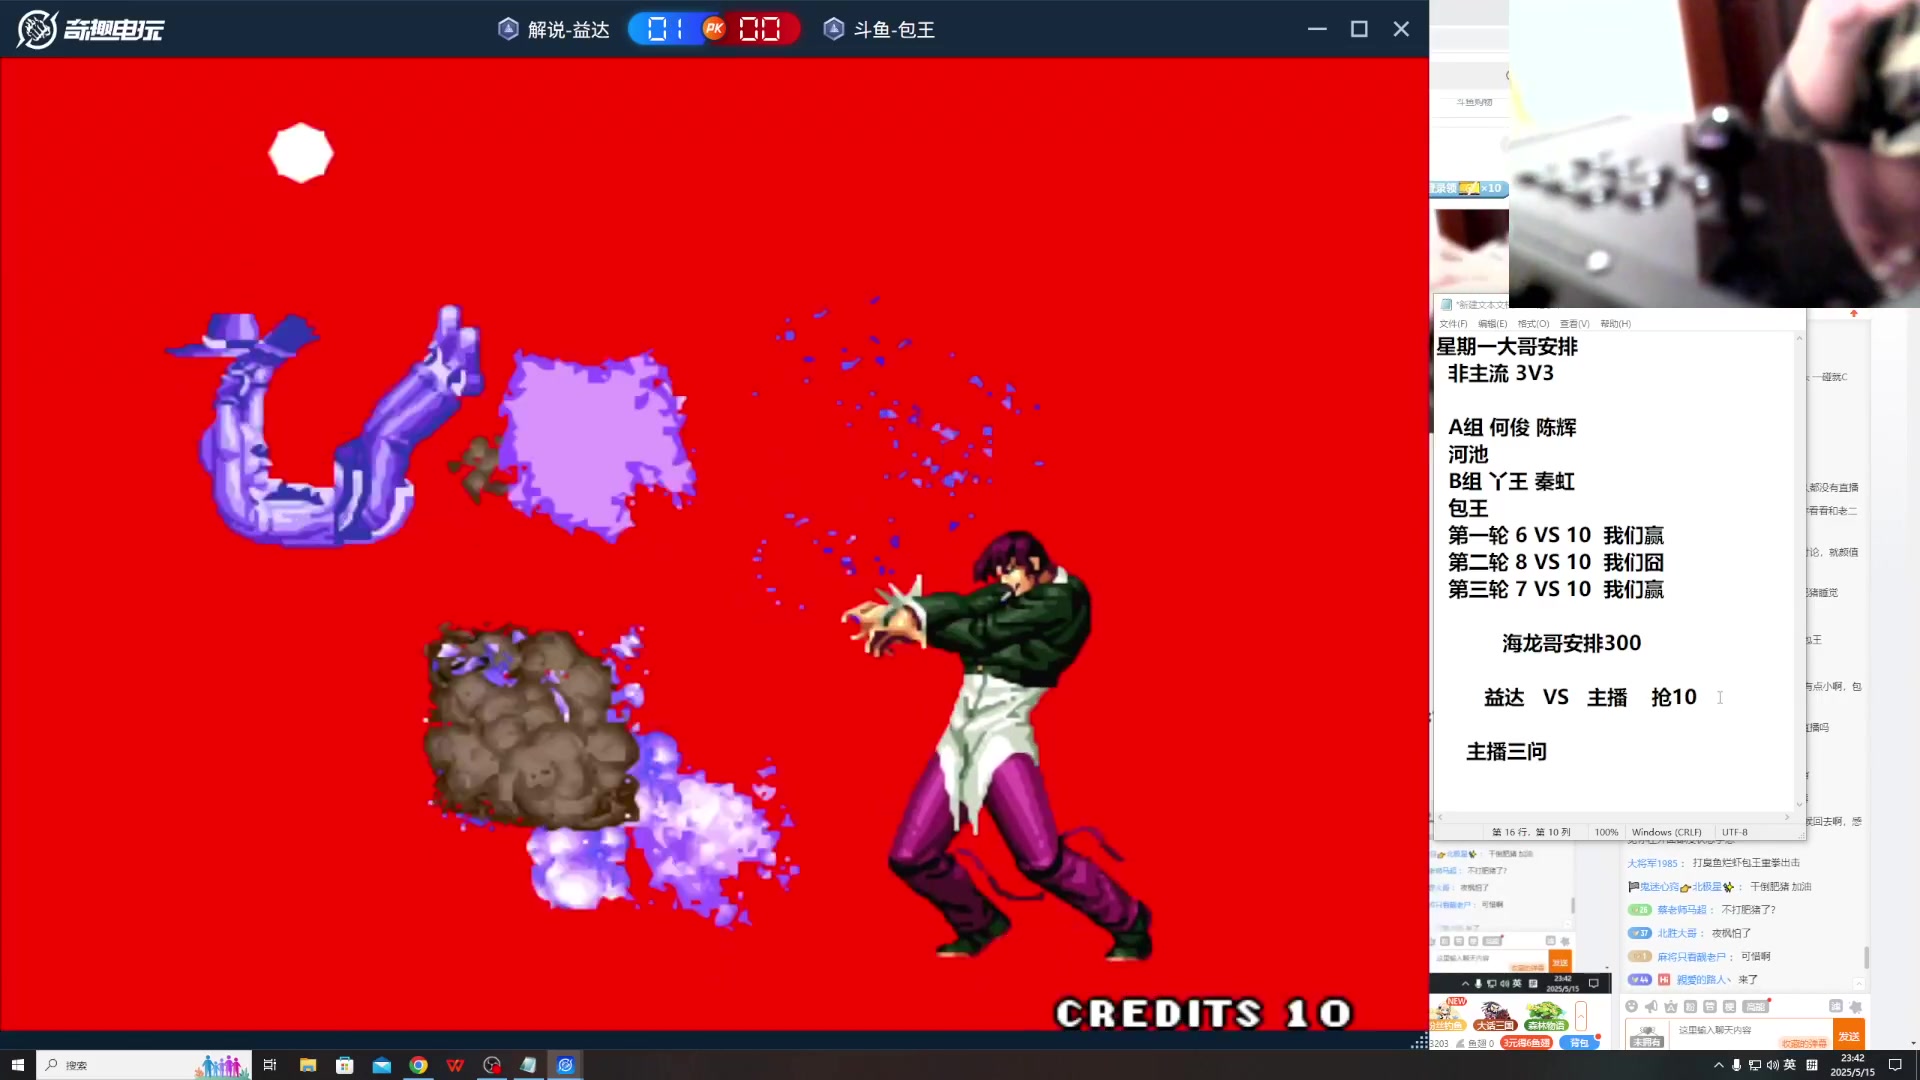This screenshot has height=1080, width=1920.
Task: Click the line '第二轮 8 VS 10 我们囧'
Action: tap(1555, 562)
